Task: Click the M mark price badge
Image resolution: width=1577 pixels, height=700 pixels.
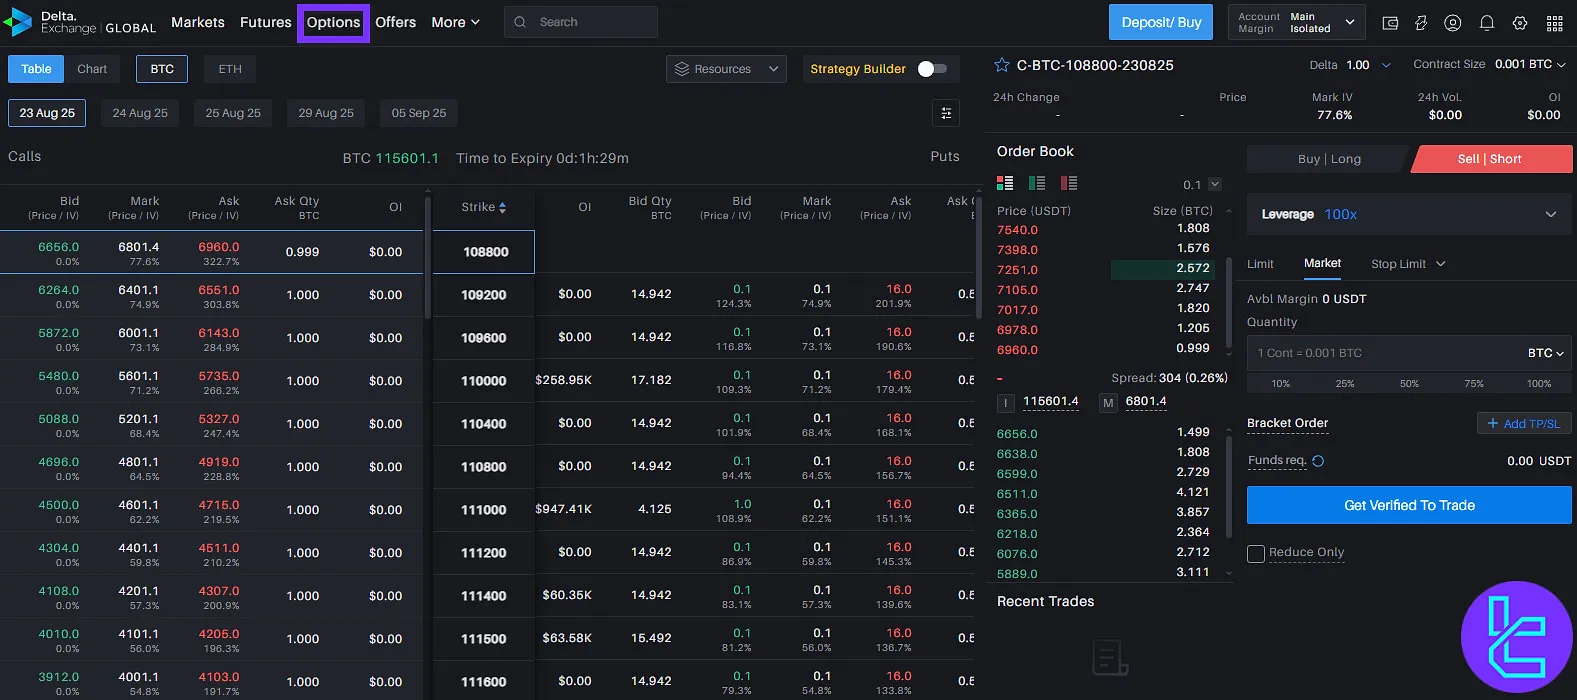Action: click(1108, 403)
